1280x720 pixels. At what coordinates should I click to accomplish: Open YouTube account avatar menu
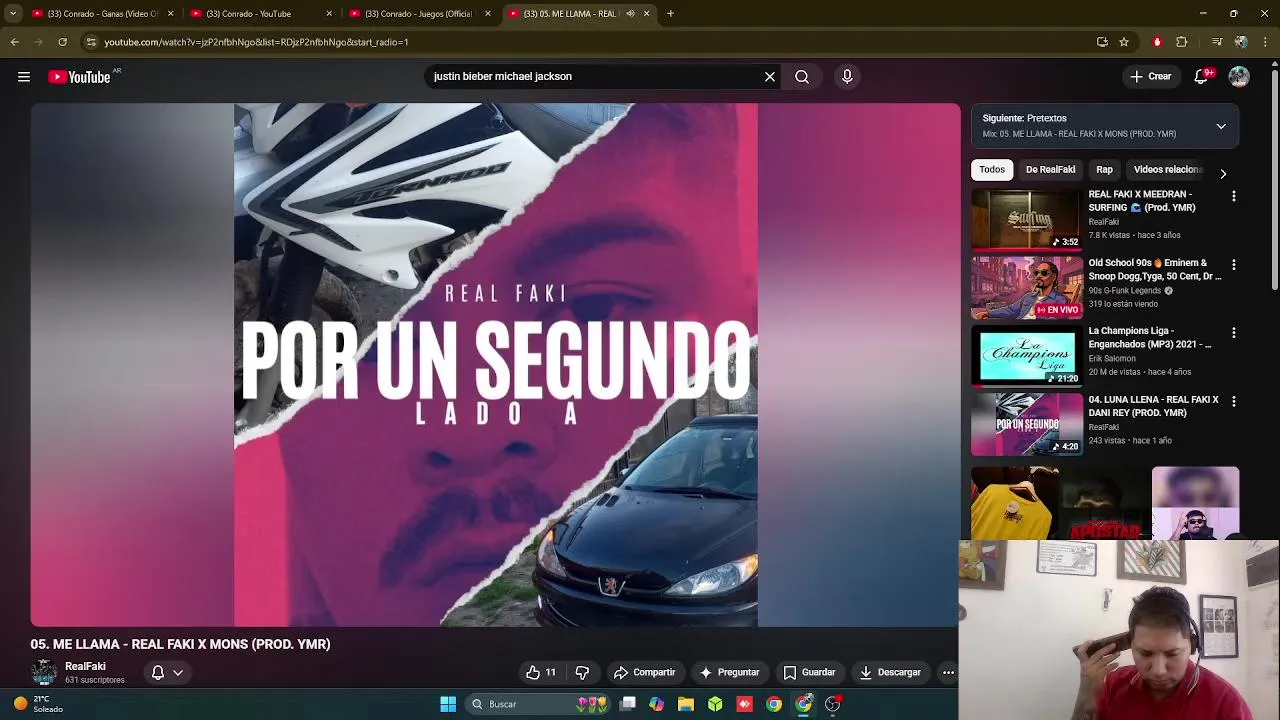(x=1239, y=76)
